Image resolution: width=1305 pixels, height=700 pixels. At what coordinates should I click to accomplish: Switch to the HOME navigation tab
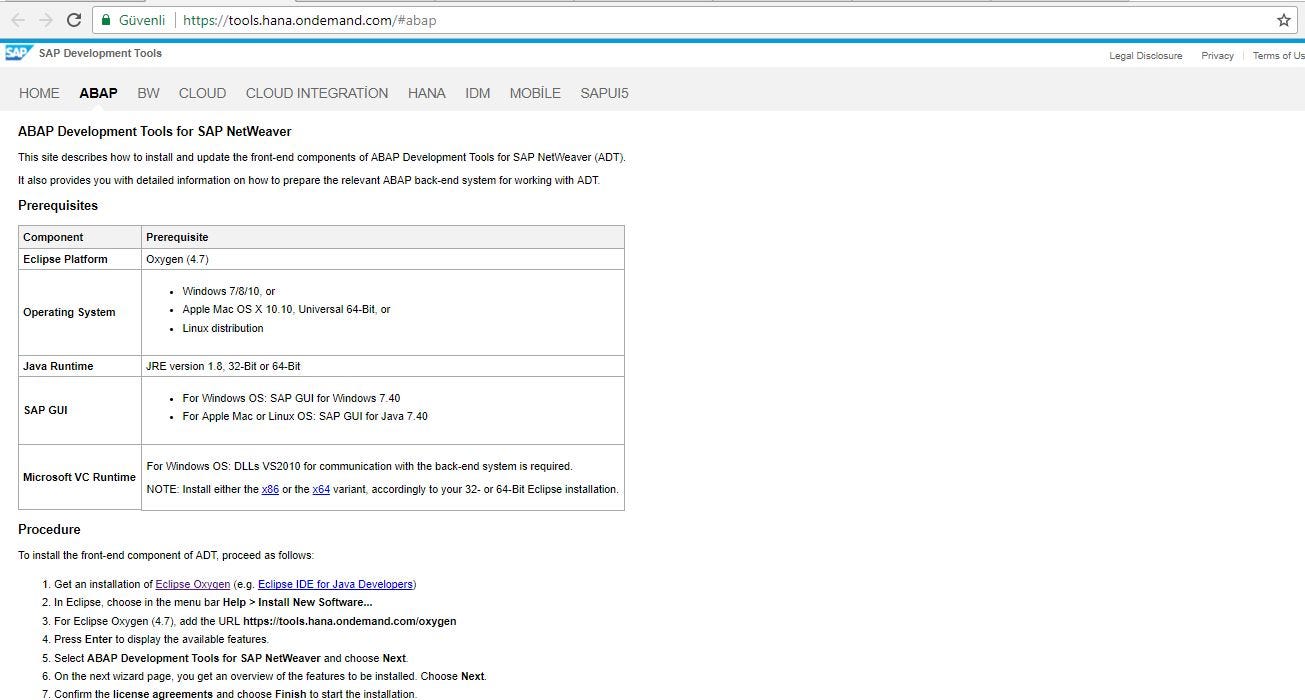pos(38,93)
